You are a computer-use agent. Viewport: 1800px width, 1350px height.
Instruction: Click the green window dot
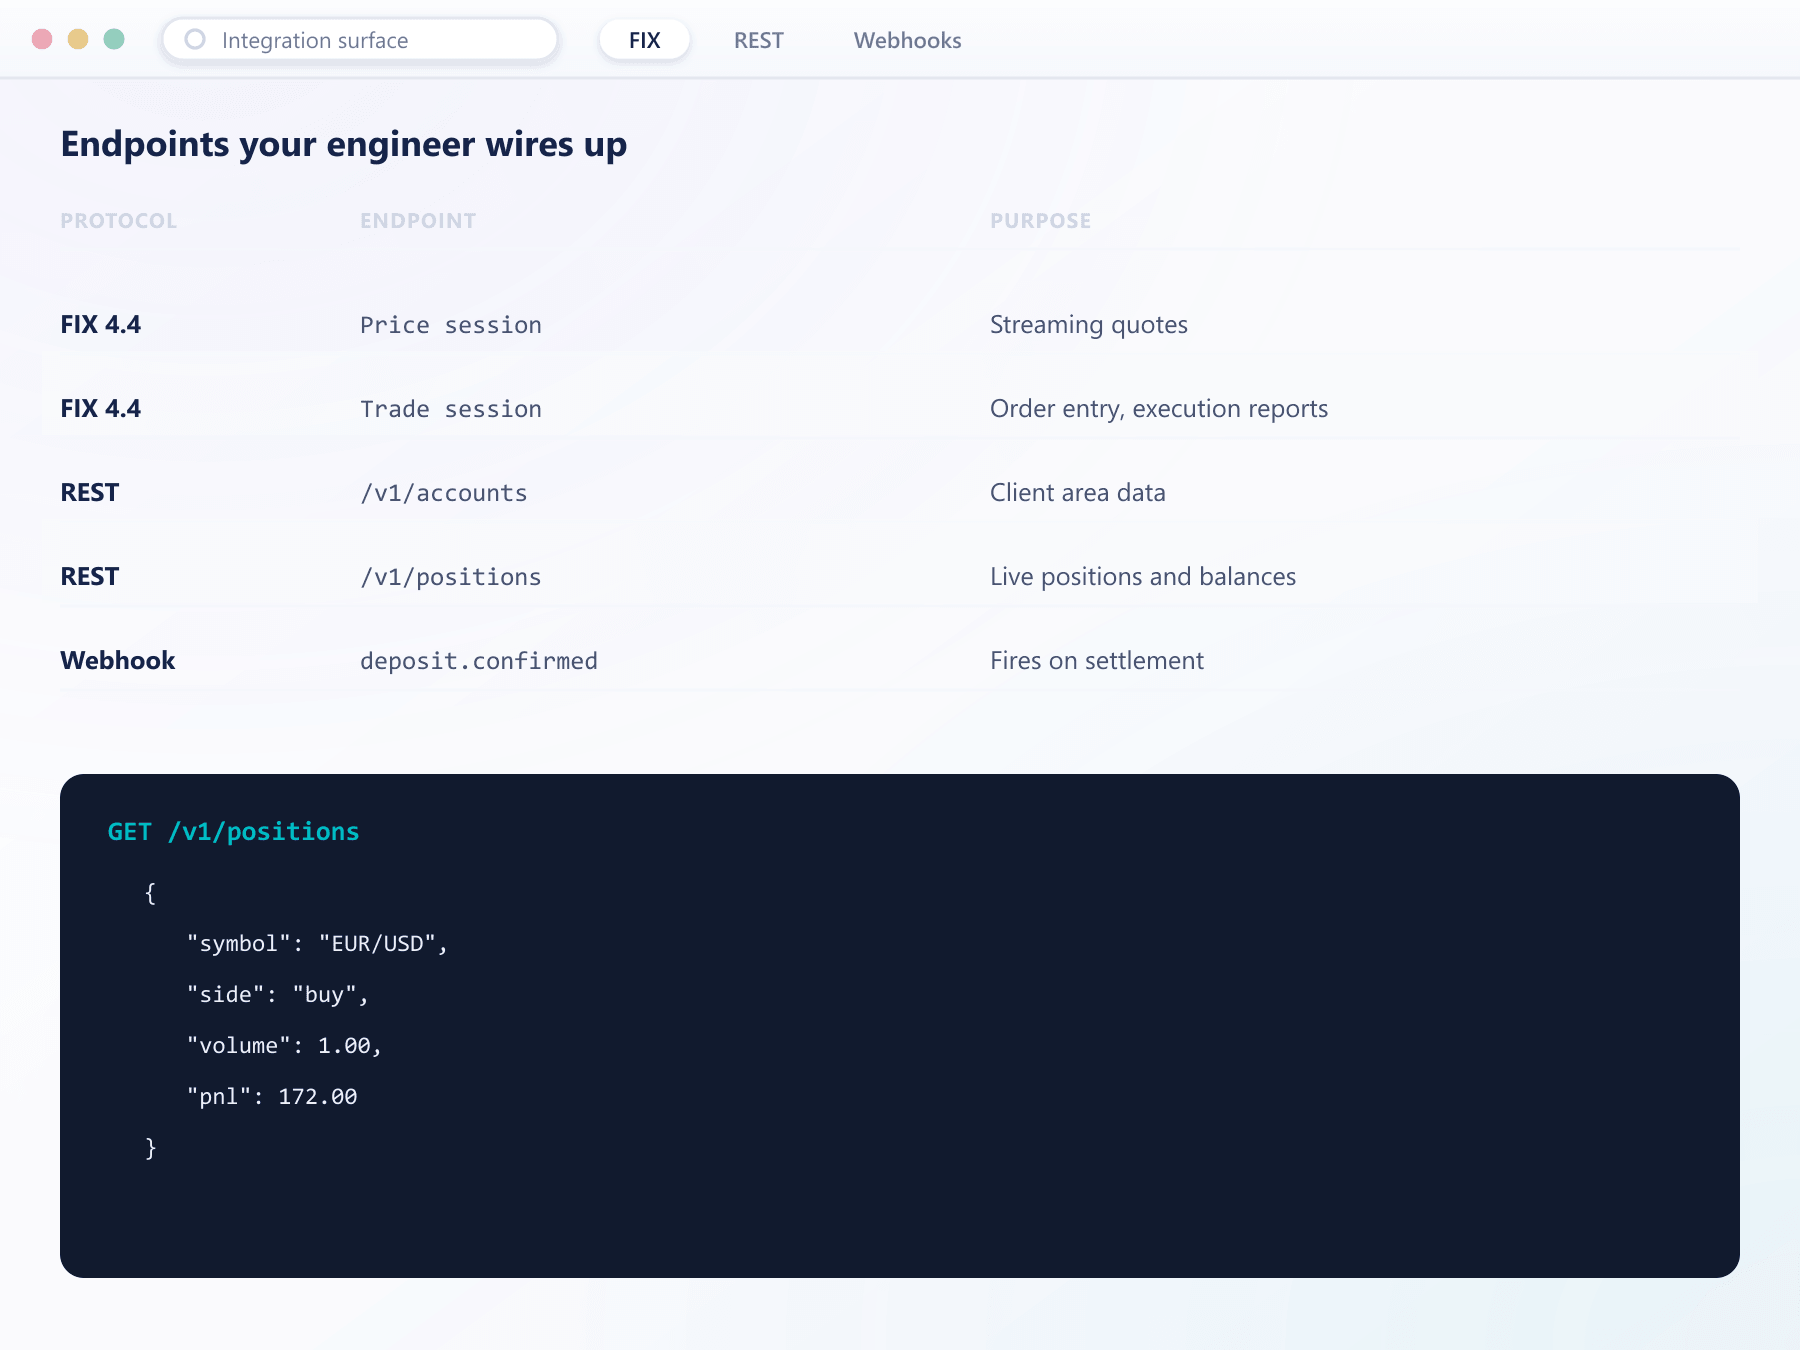pos(114,39)
